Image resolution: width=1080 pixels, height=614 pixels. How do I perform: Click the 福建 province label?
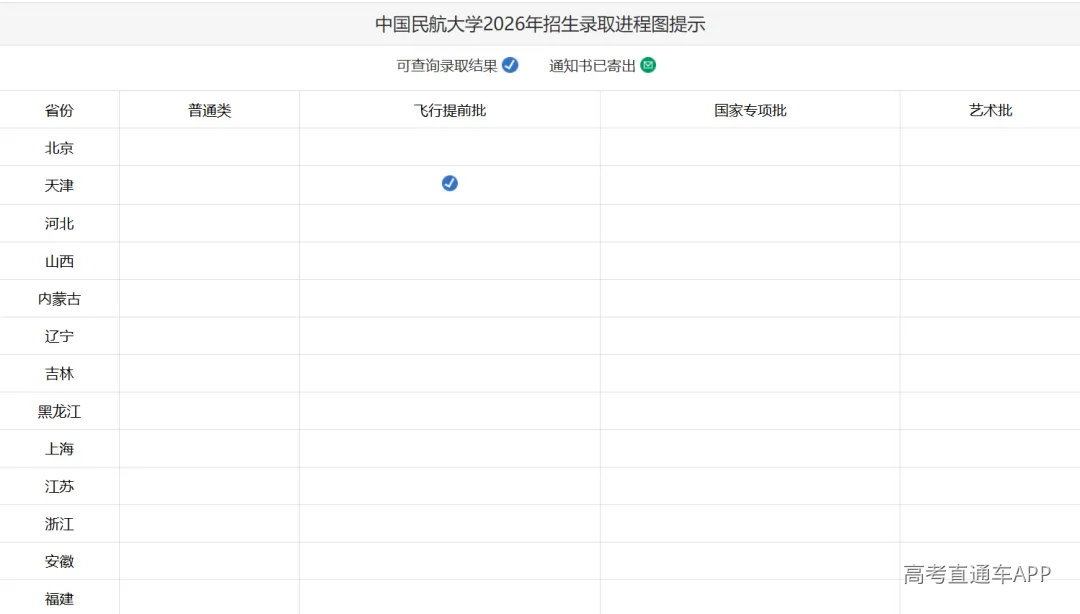click(59, 599)
